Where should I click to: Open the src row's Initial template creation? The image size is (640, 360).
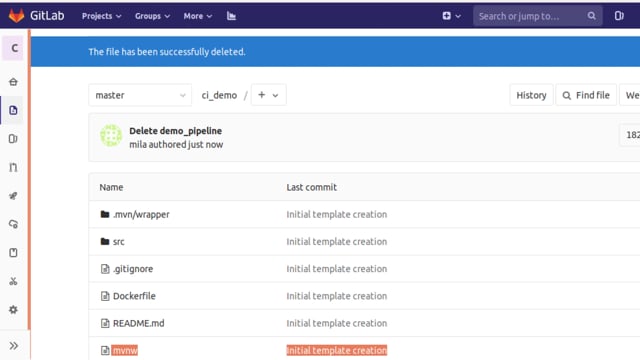pyautogui.click(x=336, y=242)
